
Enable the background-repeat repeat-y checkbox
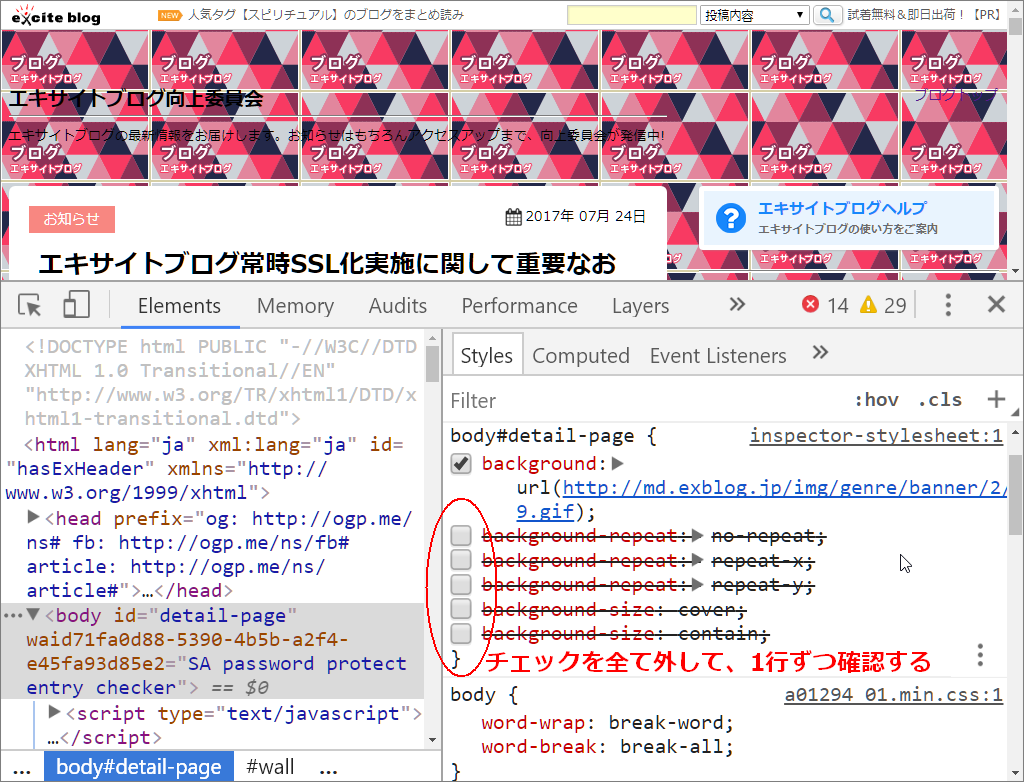coord(461,584)
